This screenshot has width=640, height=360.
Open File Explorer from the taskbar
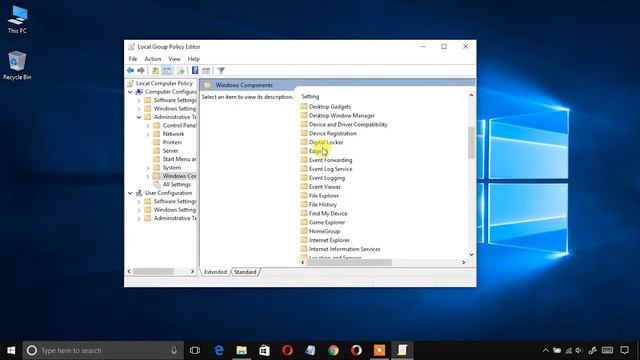242,350
